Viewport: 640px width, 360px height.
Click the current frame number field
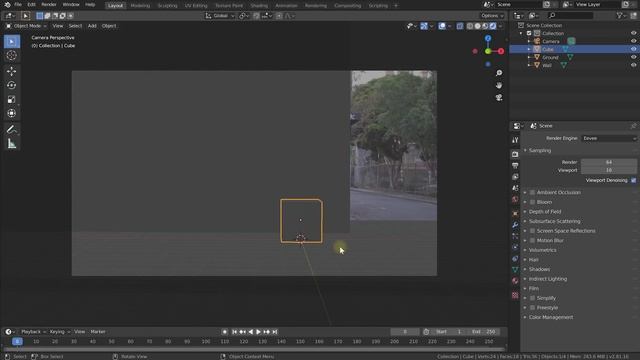(x=405, y=332)
